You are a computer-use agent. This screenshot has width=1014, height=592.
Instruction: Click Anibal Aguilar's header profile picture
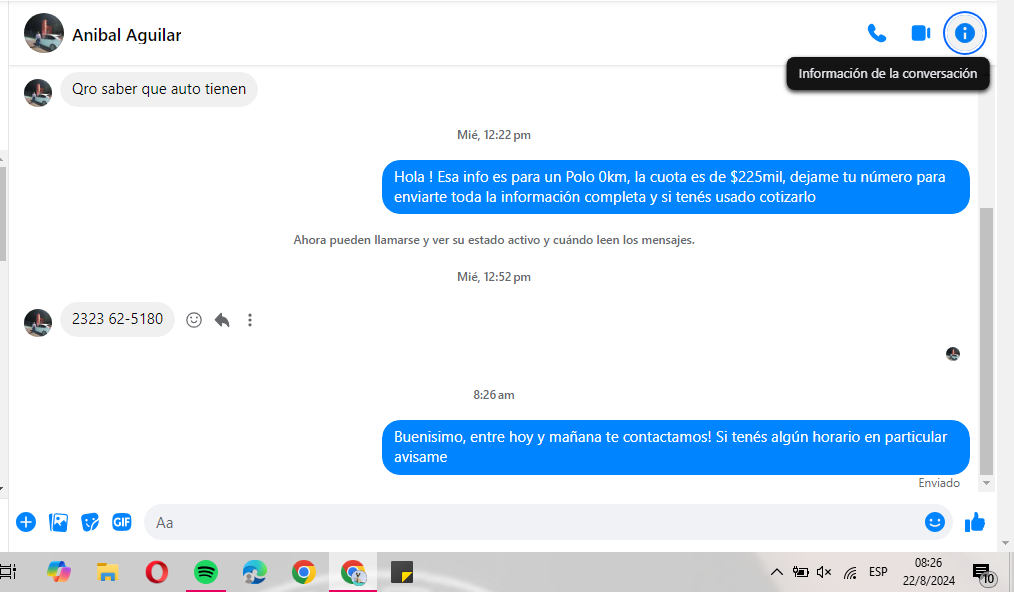point(44,33)
